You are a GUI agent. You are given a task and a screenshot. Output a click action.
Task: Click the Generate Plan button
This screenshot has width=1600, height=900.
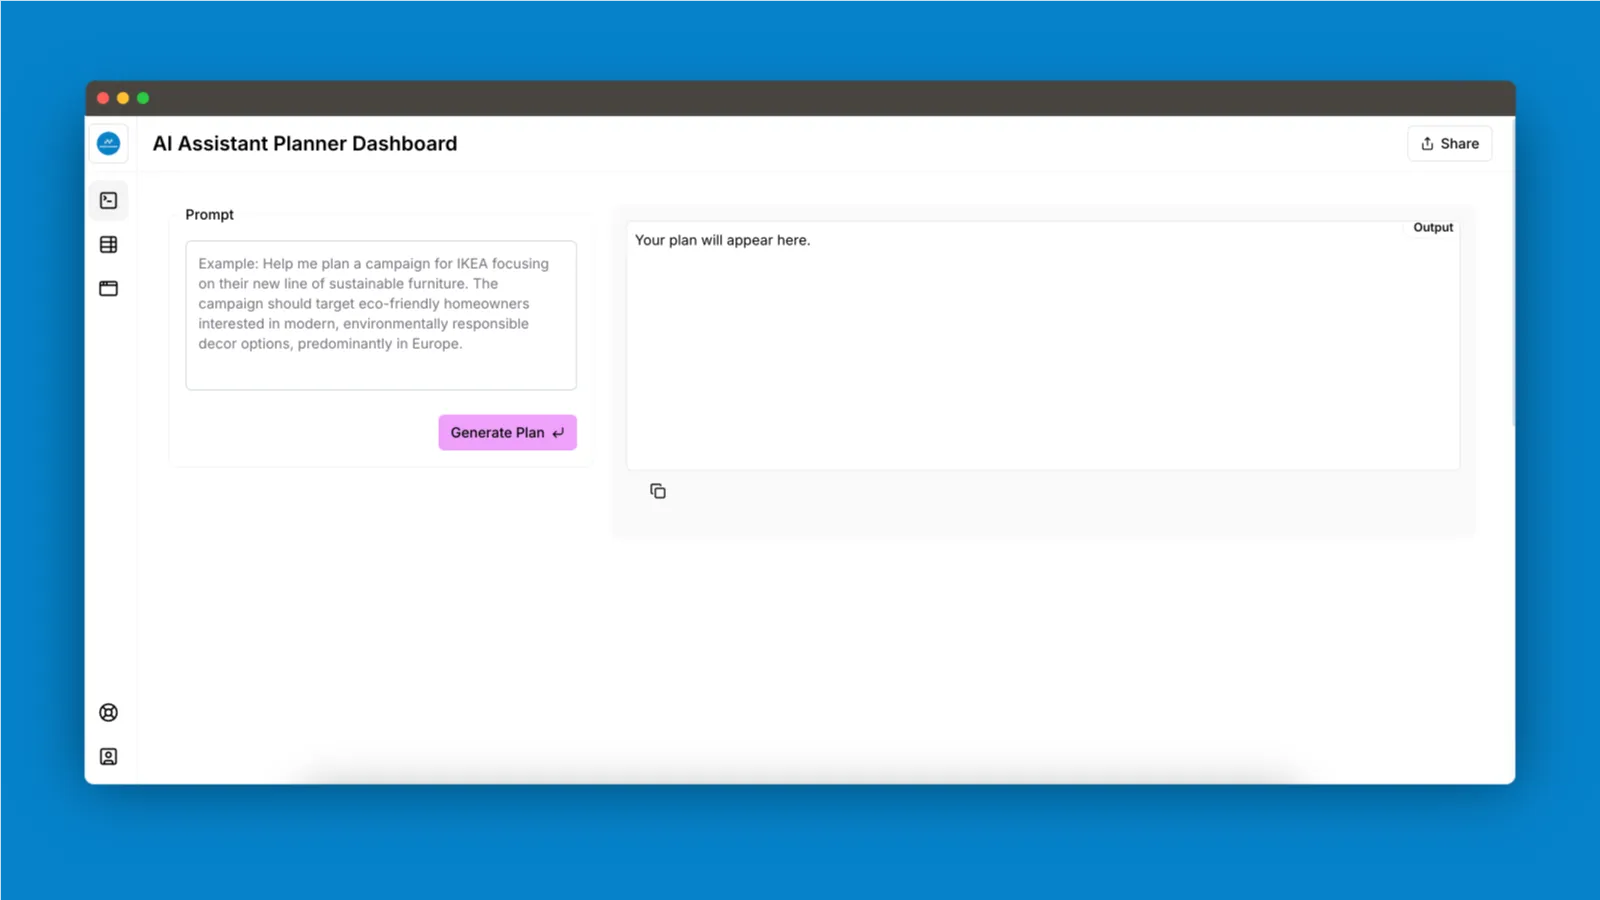(507, 433)
